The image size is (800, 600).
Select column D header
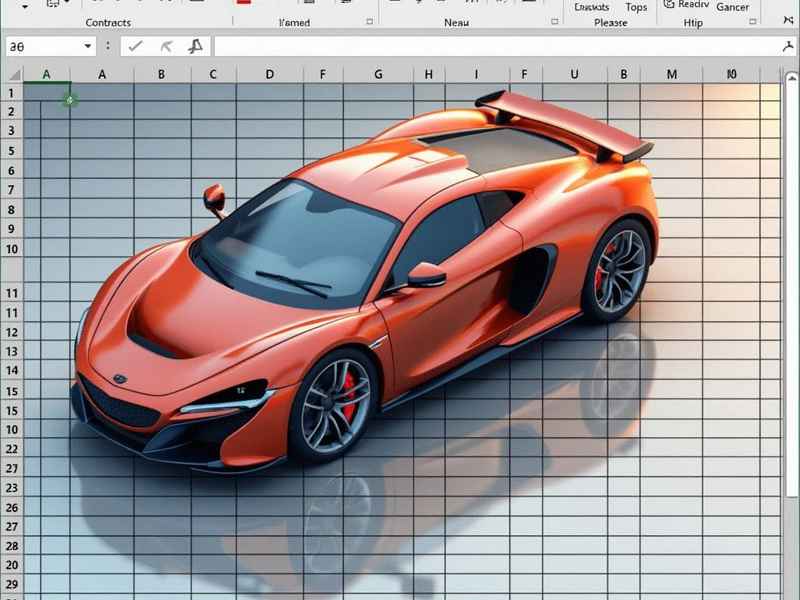(269, 74)
